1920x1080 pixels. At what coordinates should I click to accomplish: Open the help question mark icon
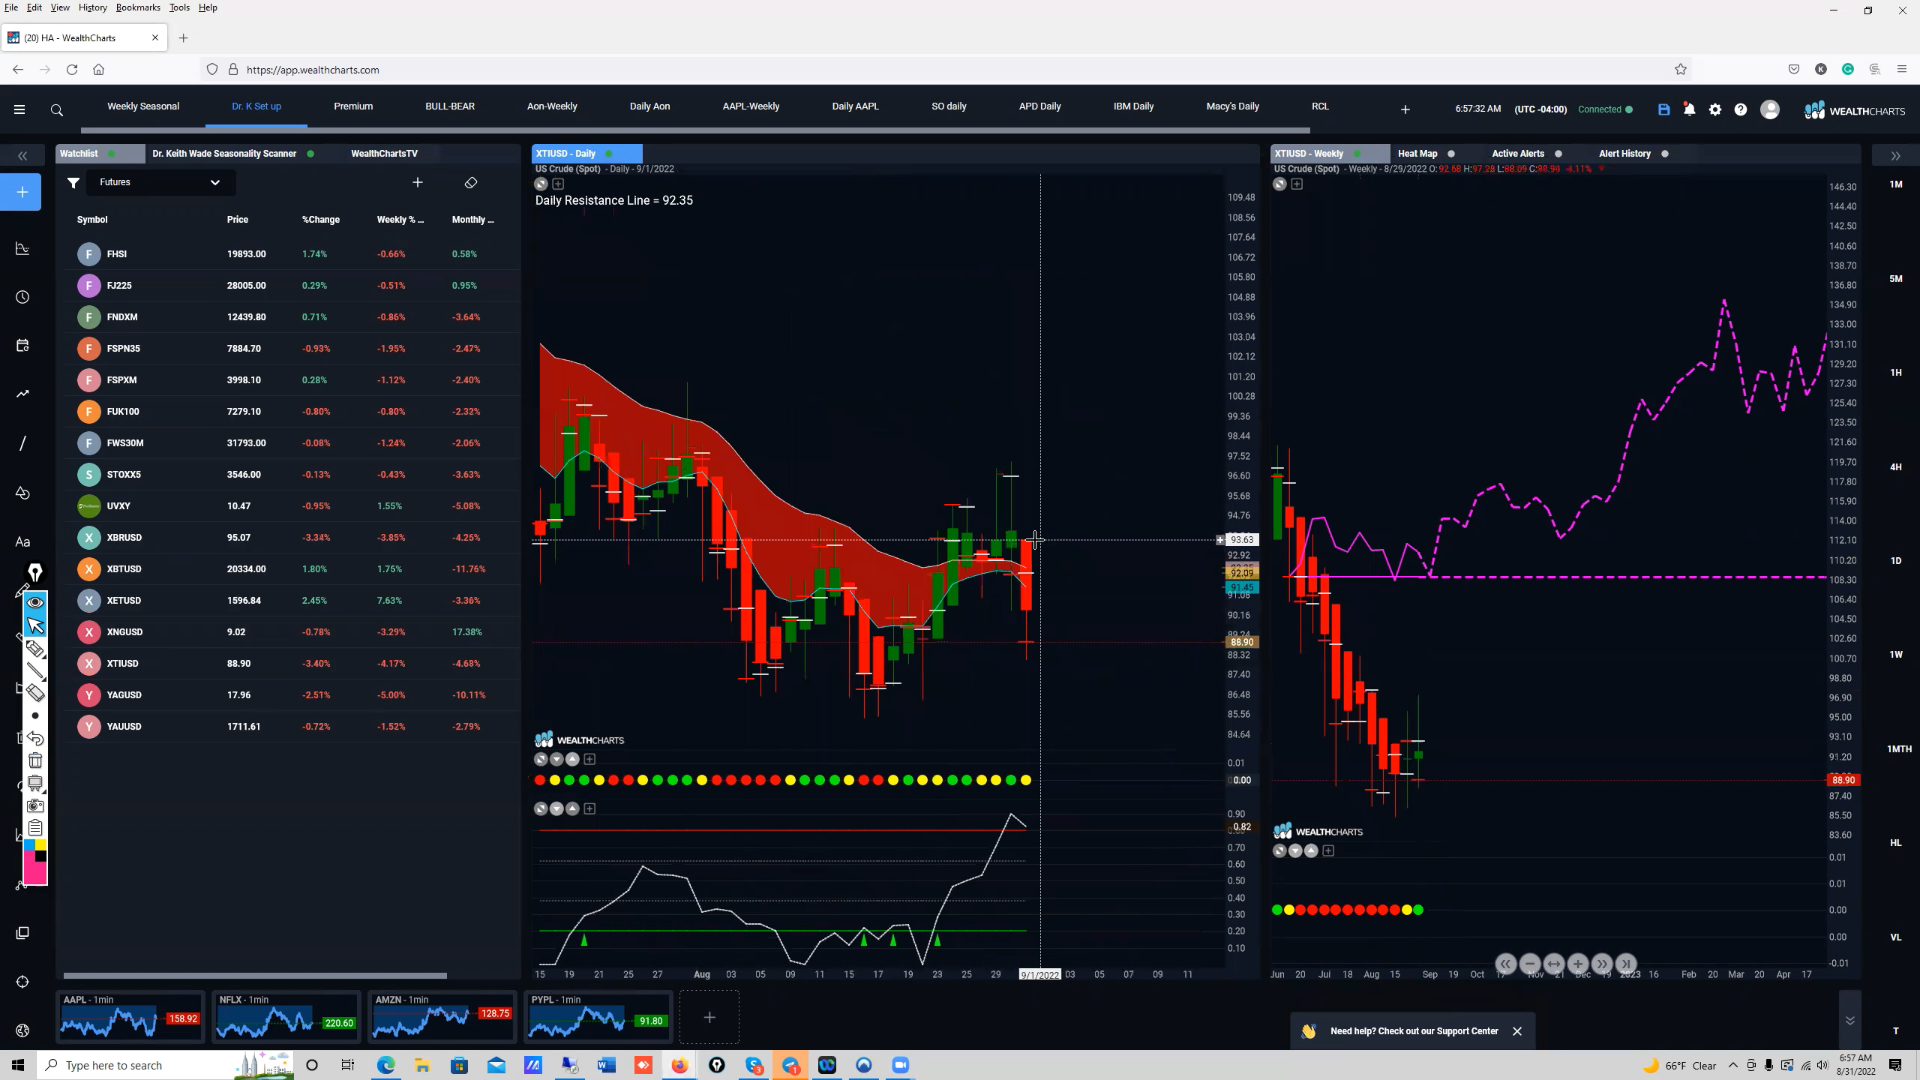pos(1741,110)
